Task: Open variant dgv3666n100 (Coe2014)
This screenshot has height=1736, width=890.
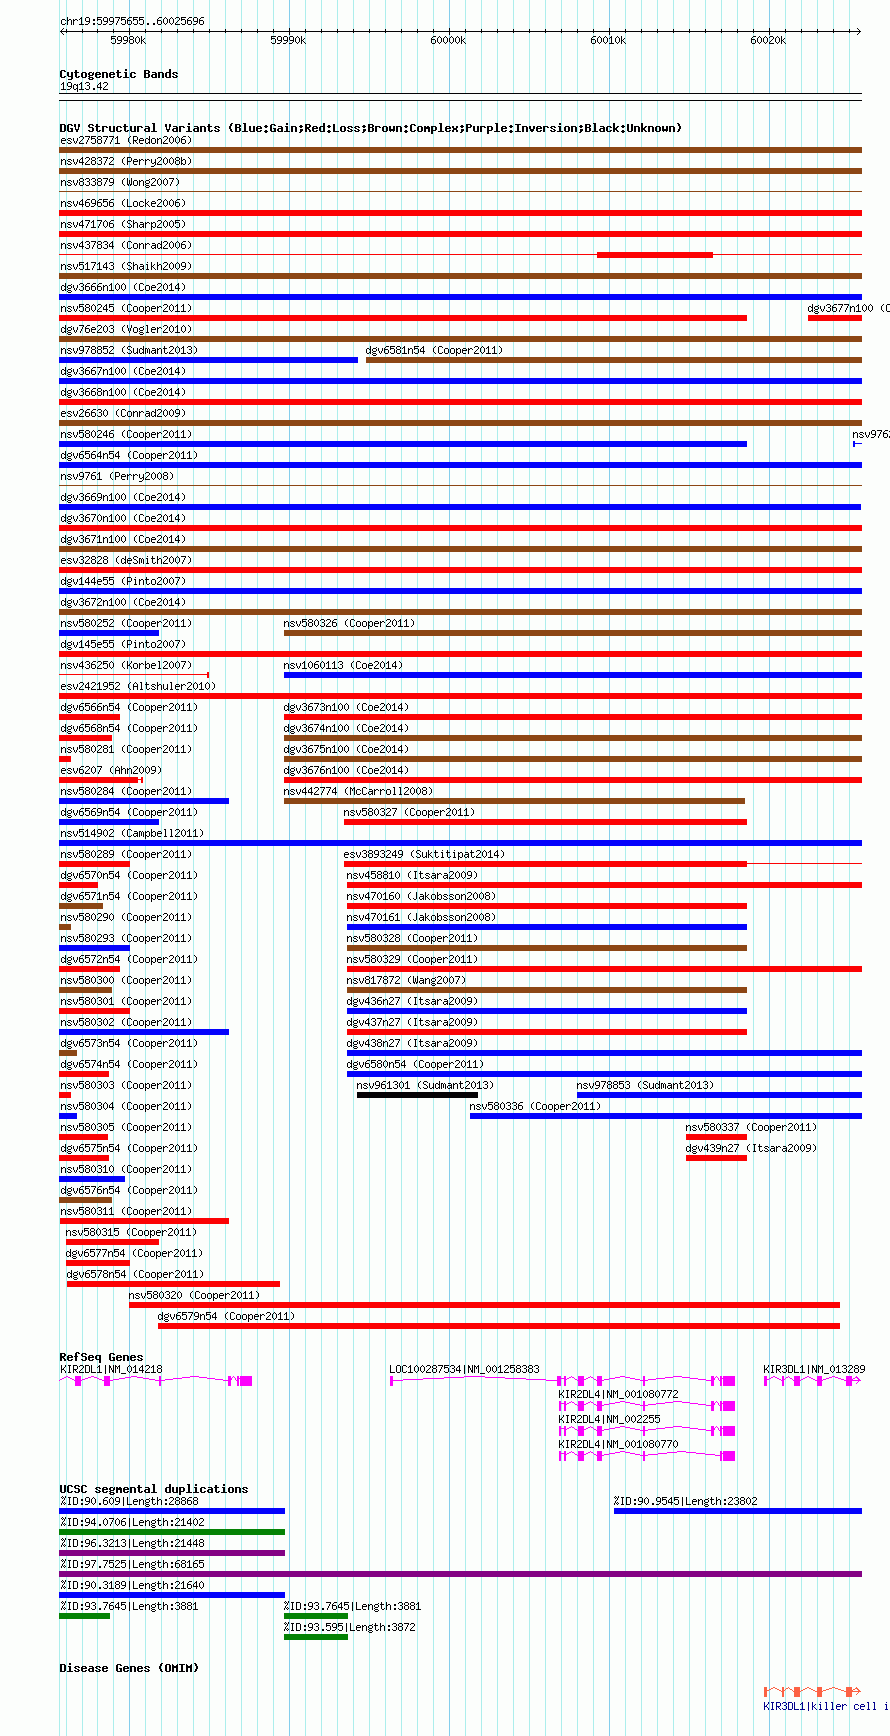Action: (461, 297)
